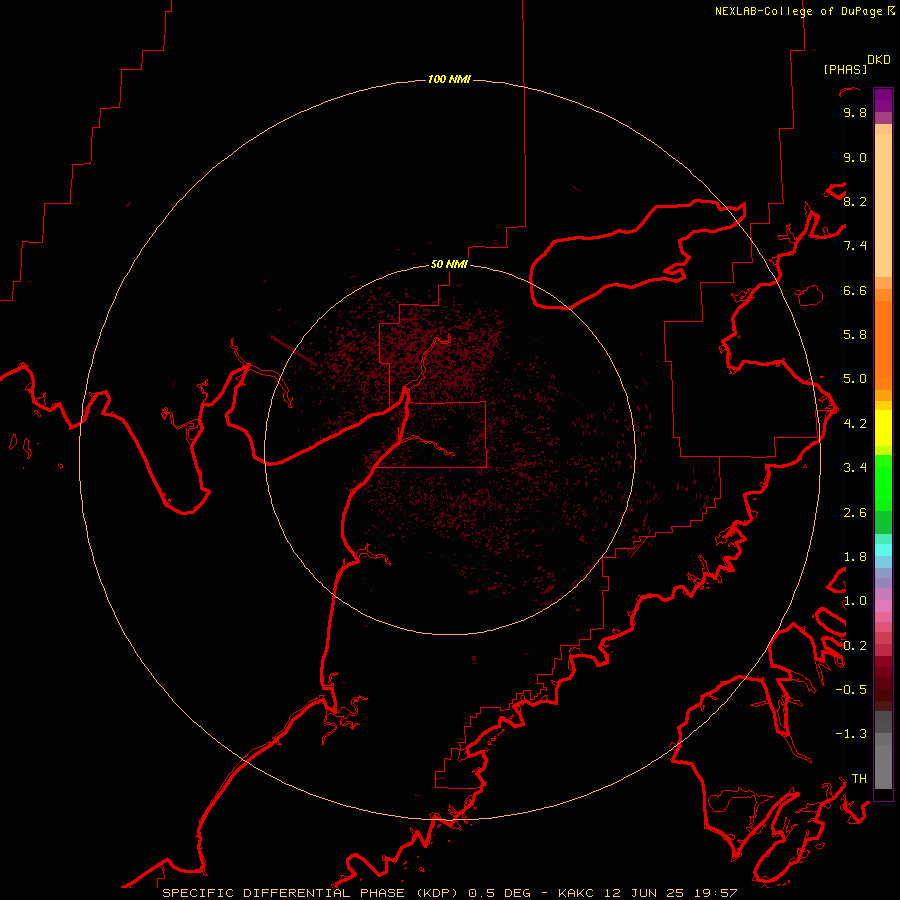The height and width of the screenshot is (900, 900).
Task: Pick the orange segment of the color bar
Action: coord(883,345)
